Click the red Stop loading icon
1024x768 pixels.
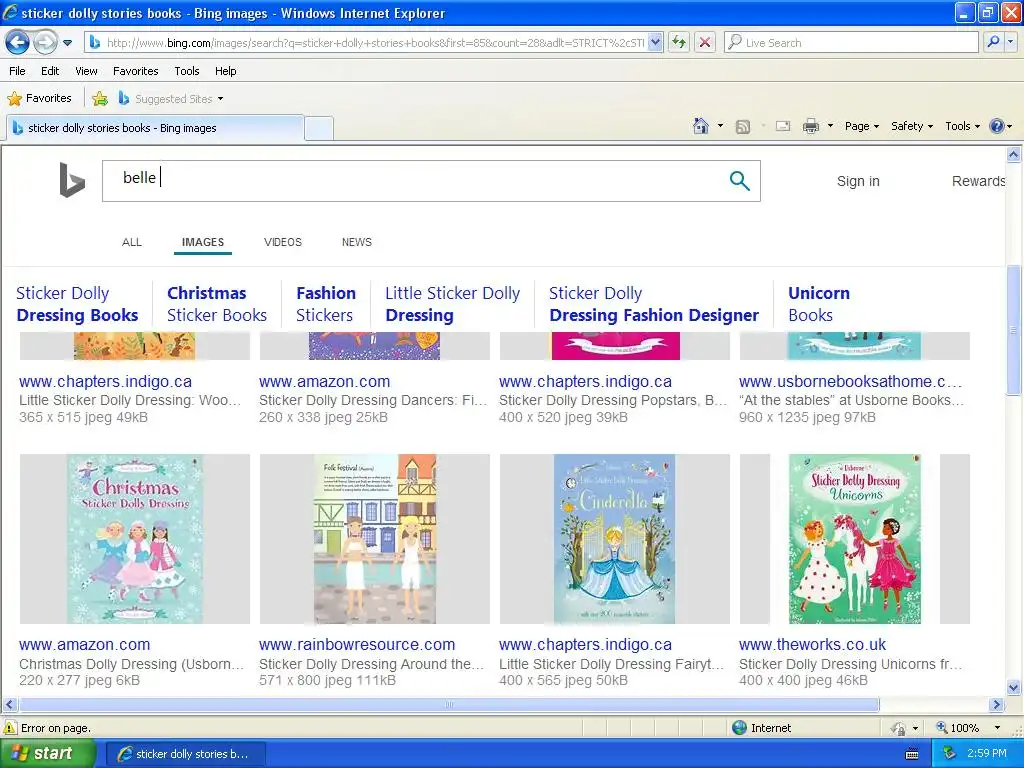(705, 43)
